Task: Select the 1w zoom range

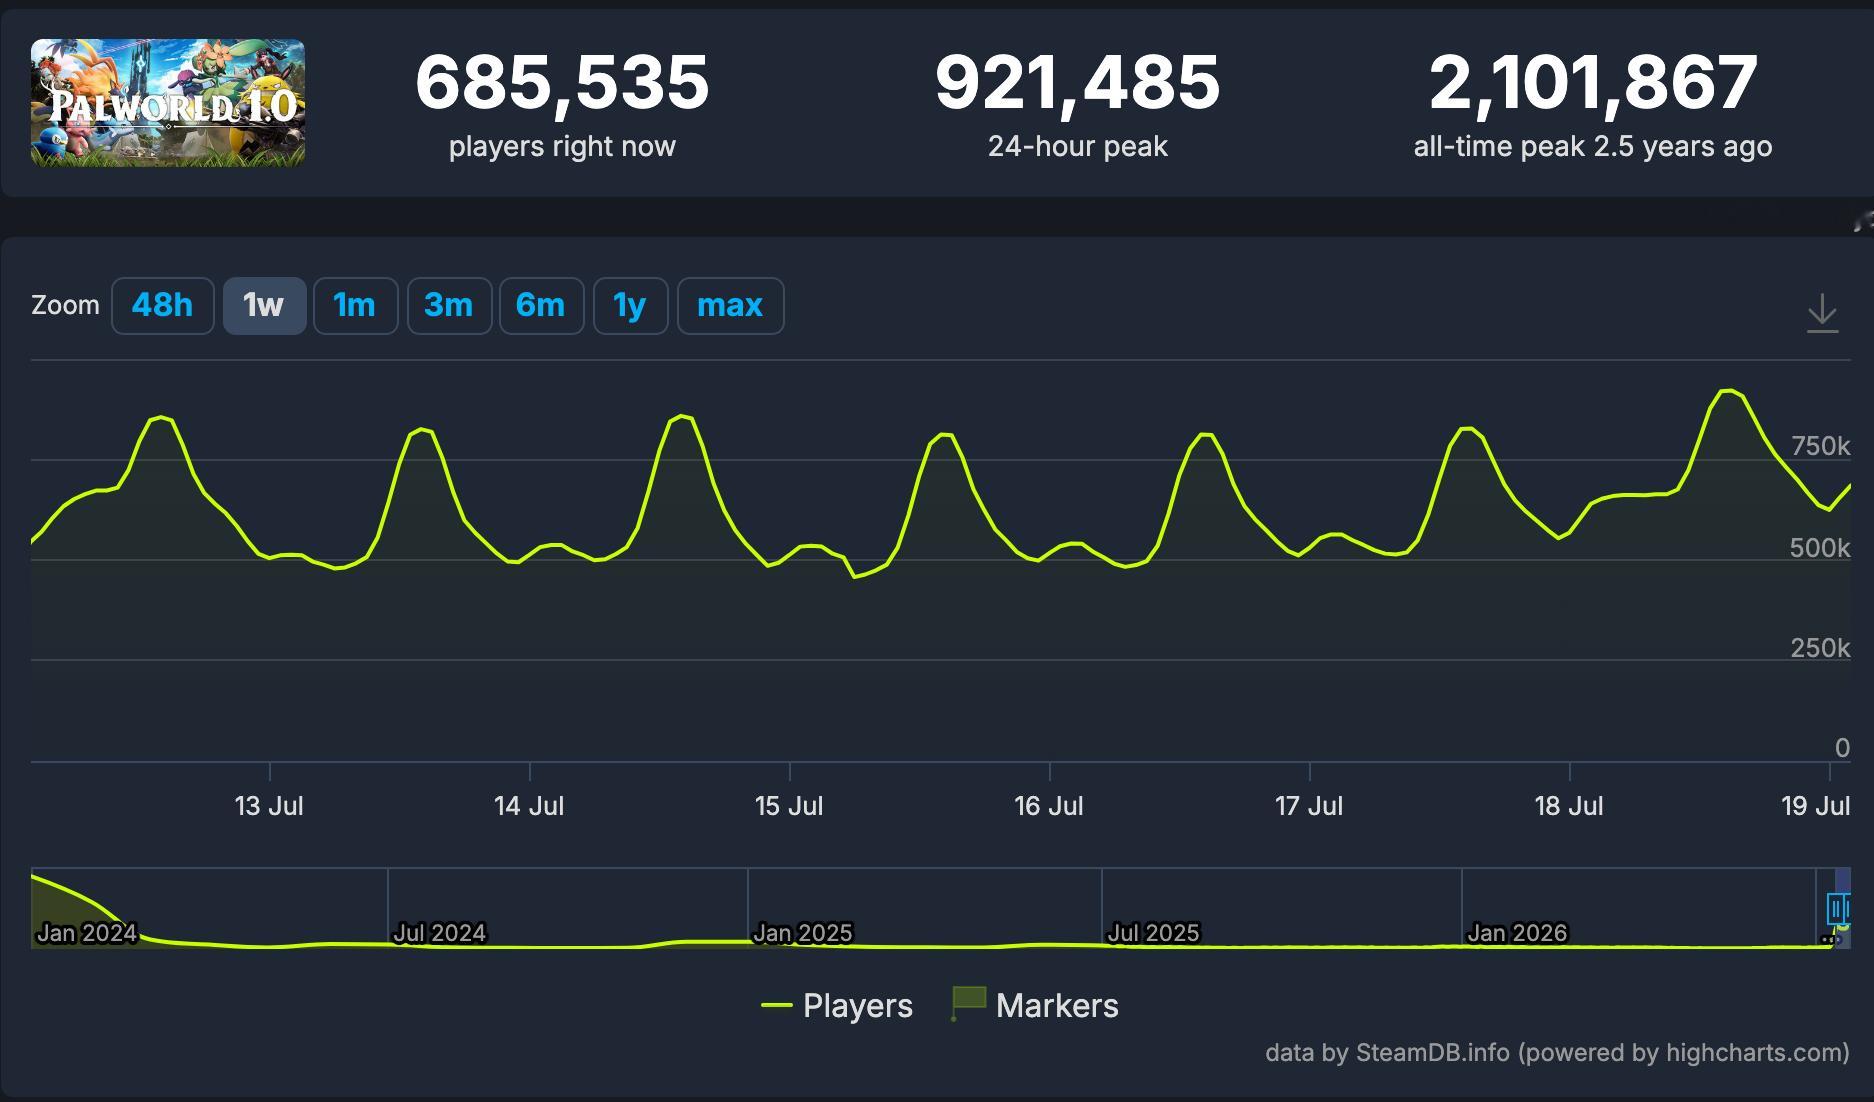Action: tap(264, 306)
